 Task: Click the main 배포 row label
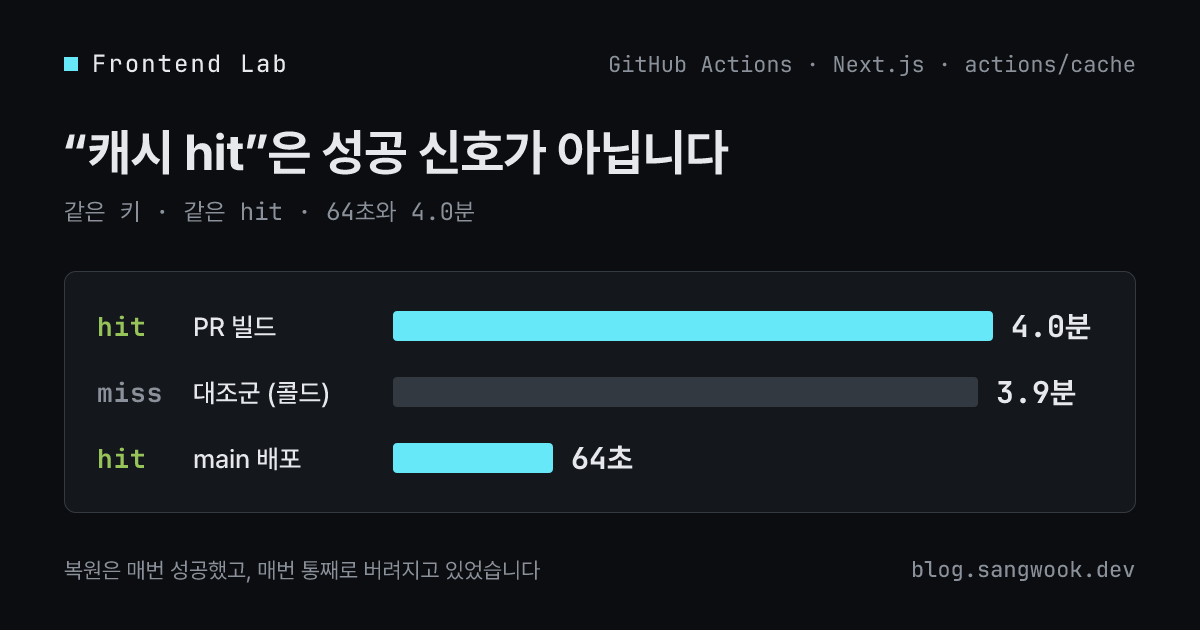(247, 459)
